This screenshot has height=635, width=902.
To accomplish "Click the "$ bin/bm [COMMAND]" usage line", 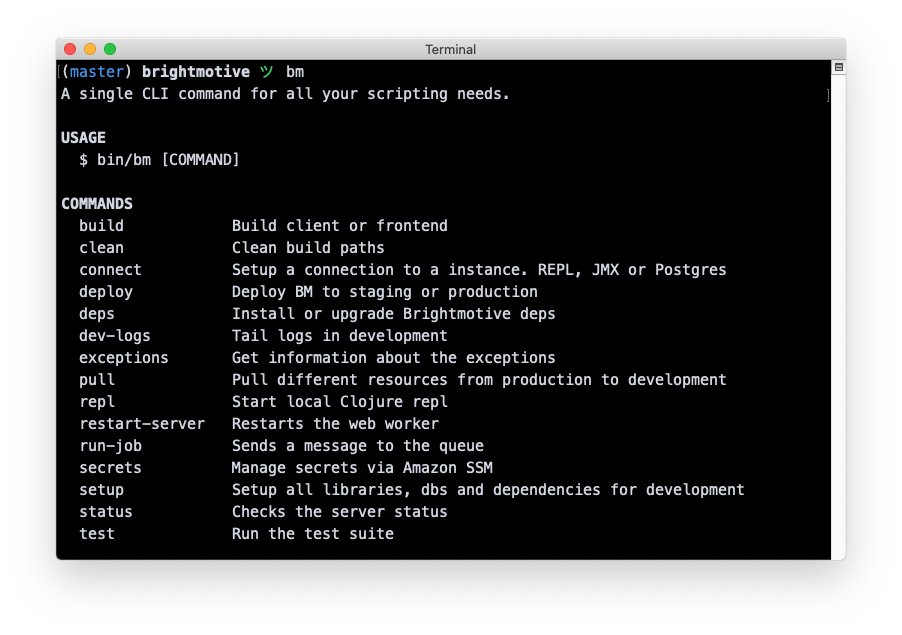I will (159, 159).
